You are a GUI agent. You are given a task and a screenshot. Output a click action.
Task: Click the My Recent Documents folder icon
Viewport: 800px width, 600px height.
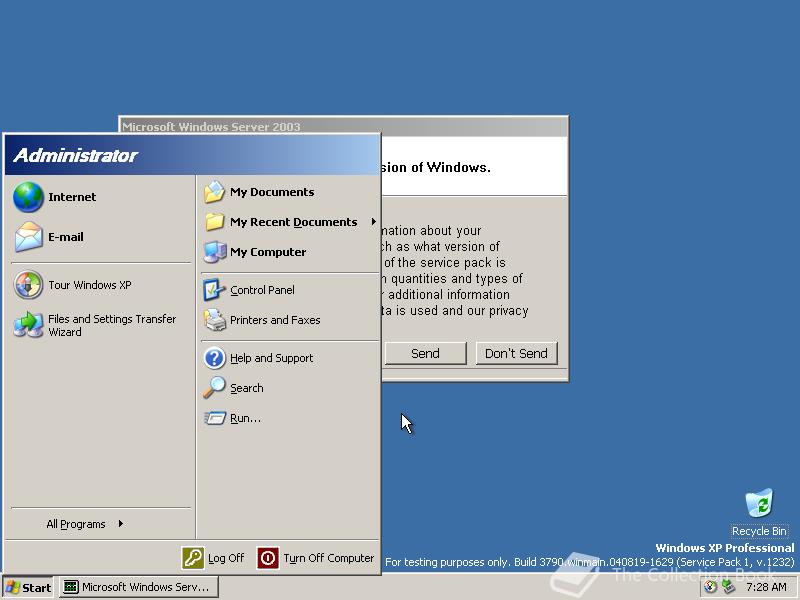(x=214, y=222)
